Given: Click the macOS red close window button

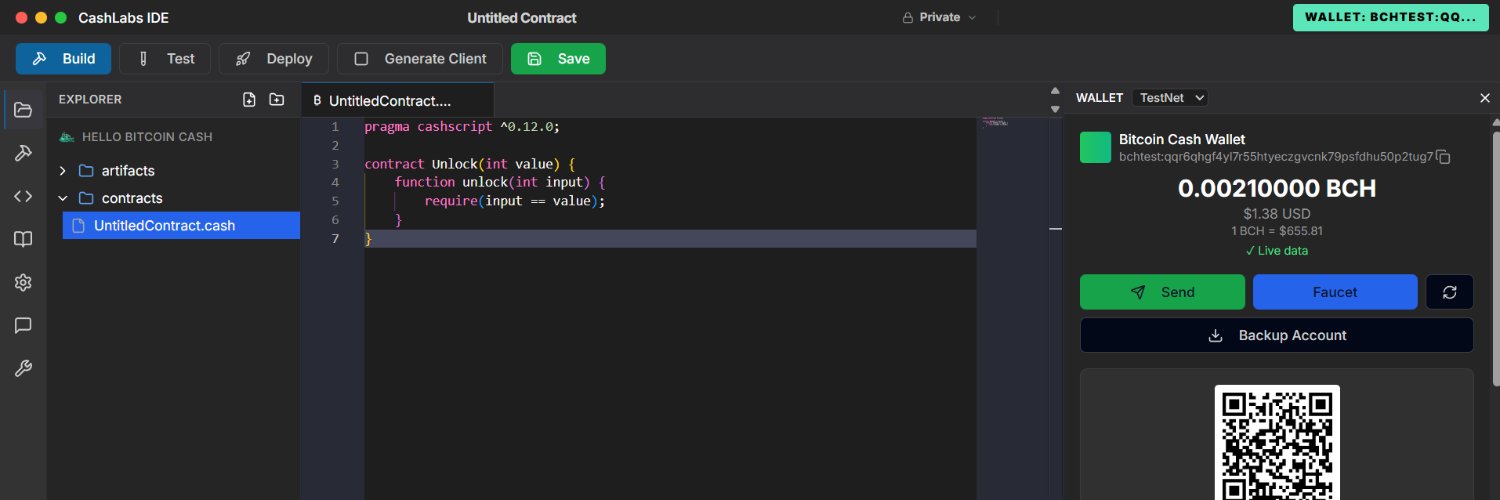Looking at the screenshot, I should pyautogui.click(x=21, y=18).
